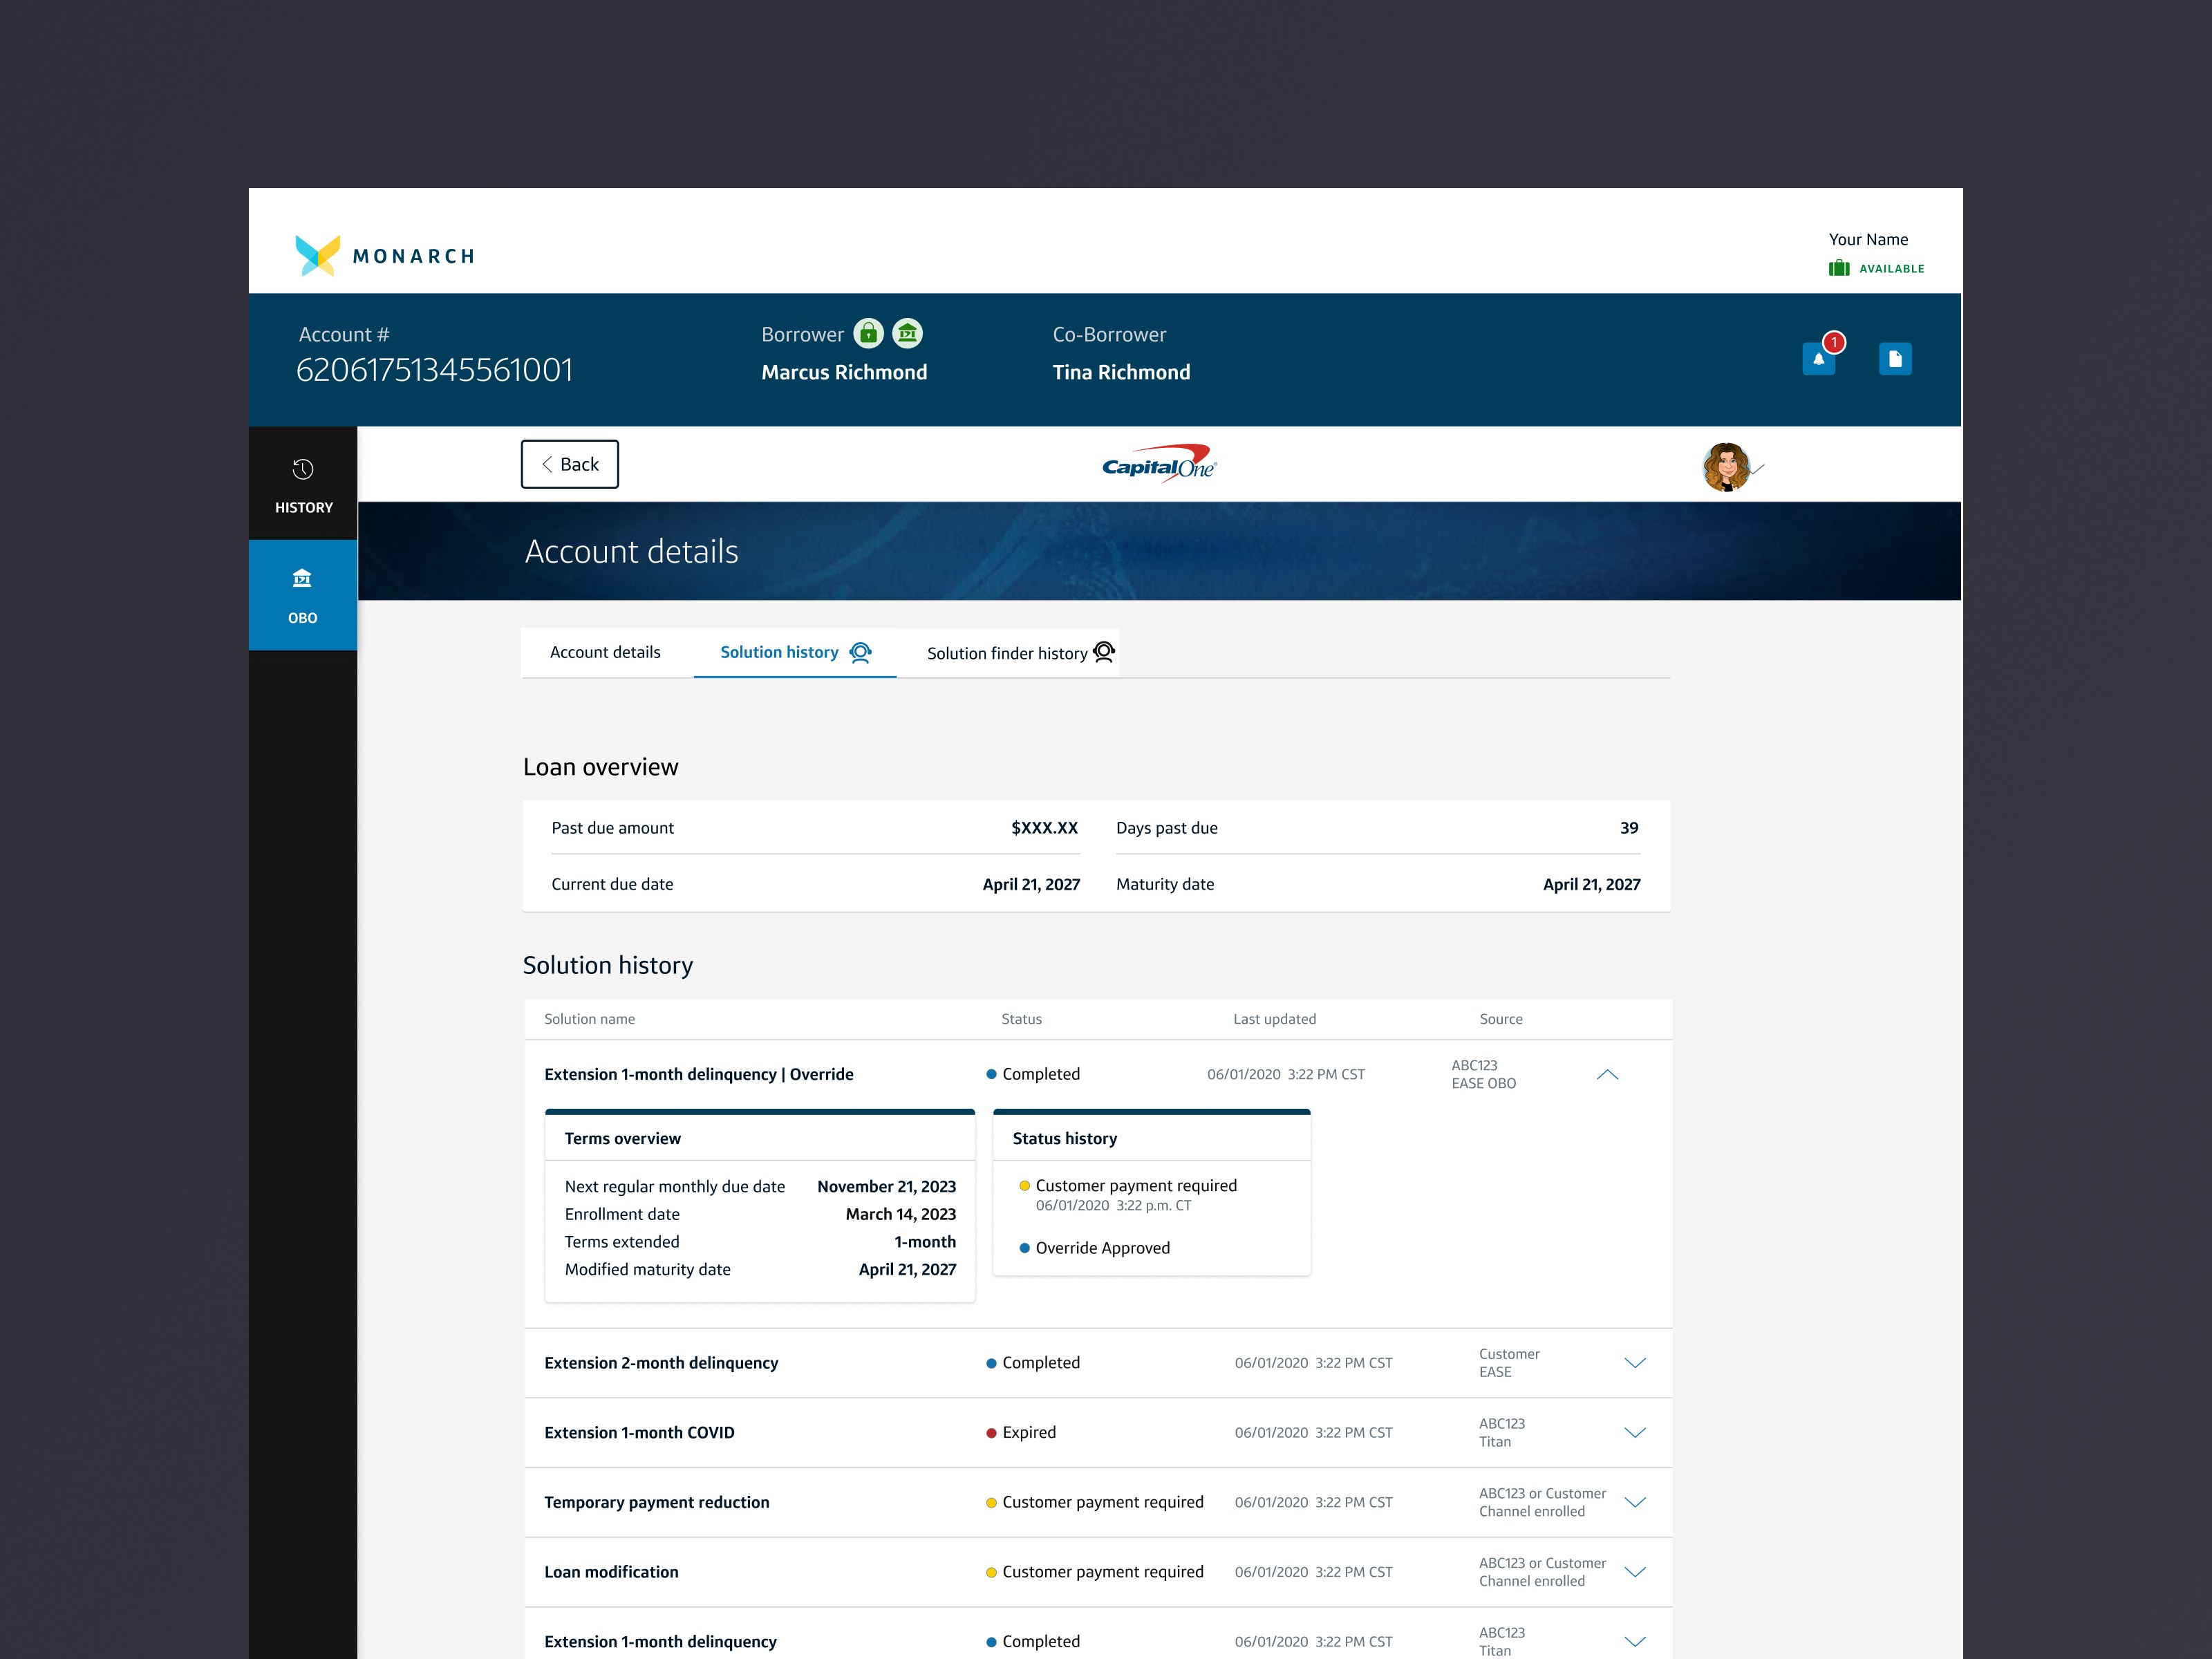Click the Monarch butterfly logo
The height and width of the screenshot is (1659, 2212).
pos(318,255)
